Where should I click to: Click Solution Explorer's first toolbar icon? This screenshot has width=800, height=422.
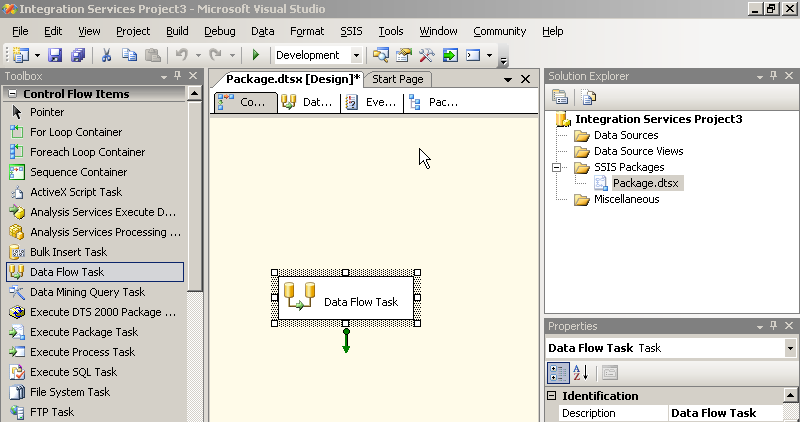point(560,97)
